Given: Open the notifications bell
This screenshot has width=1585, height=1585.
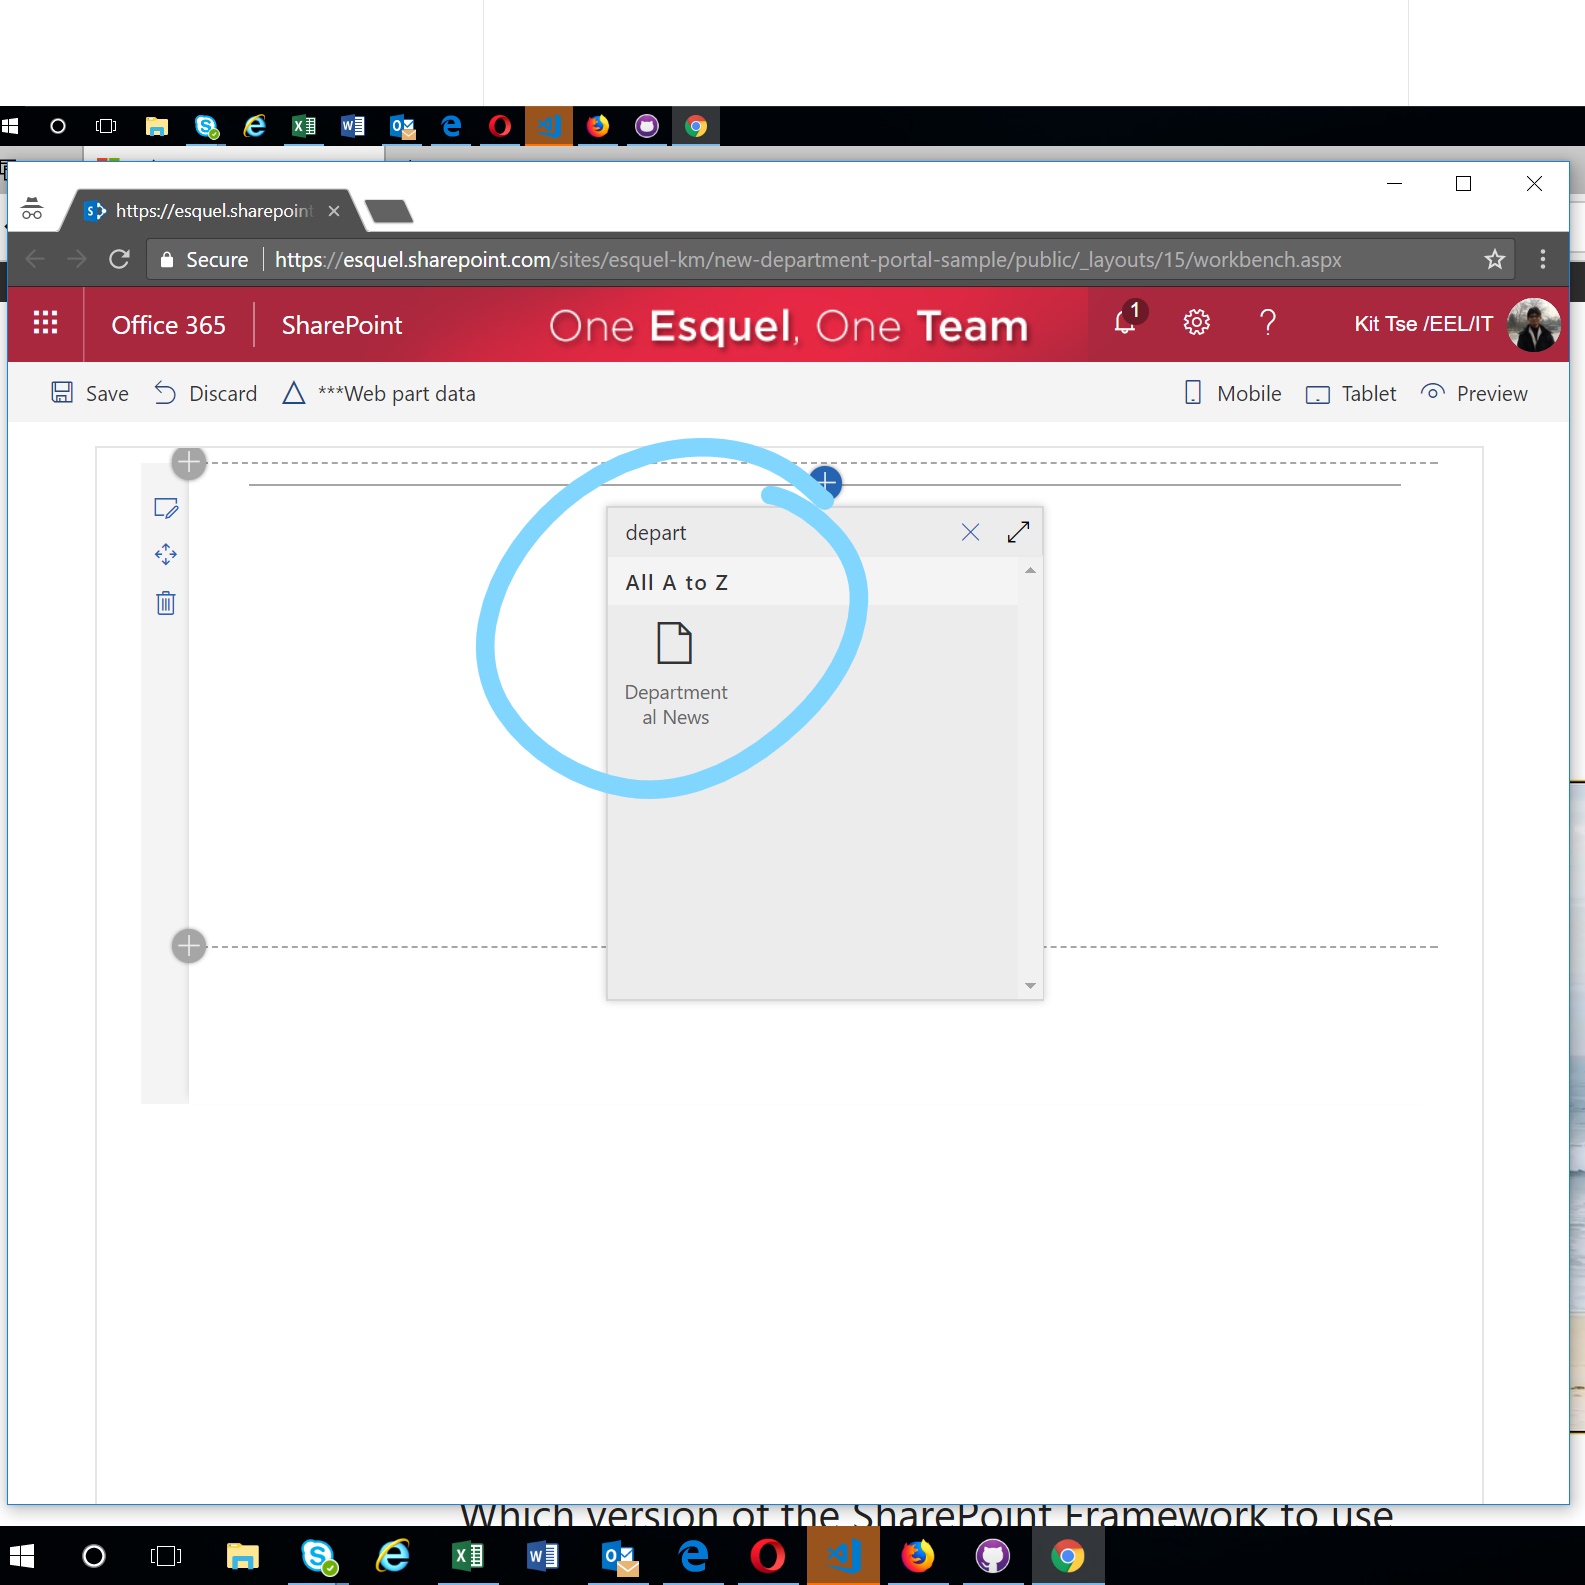Looking at the screenshot, I should pyautogui.click(x=1126, y=321).
